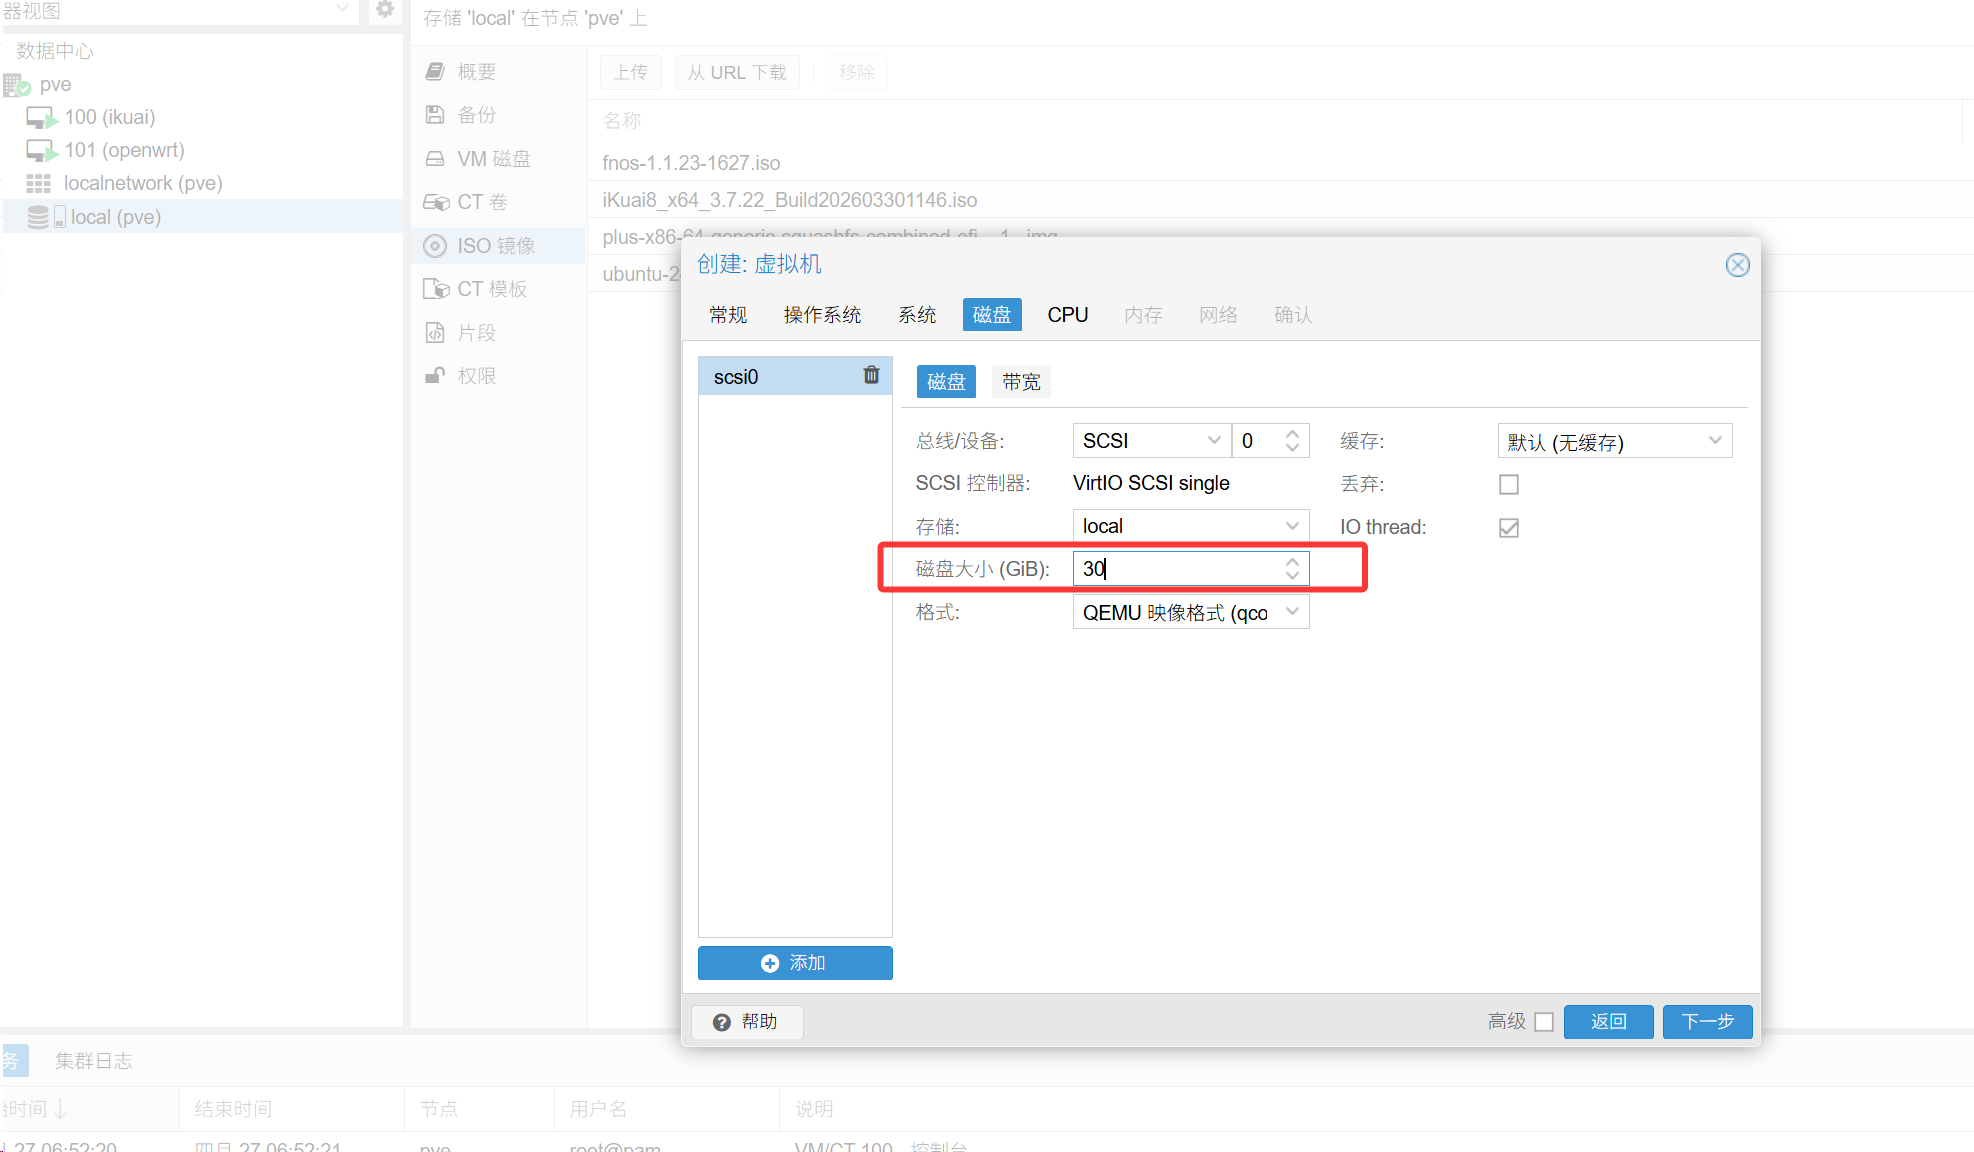Click the gear settings icon in tree header
Image resolution: width=1974 pixels, height=1152 pixels.
[x=384, y=10]
